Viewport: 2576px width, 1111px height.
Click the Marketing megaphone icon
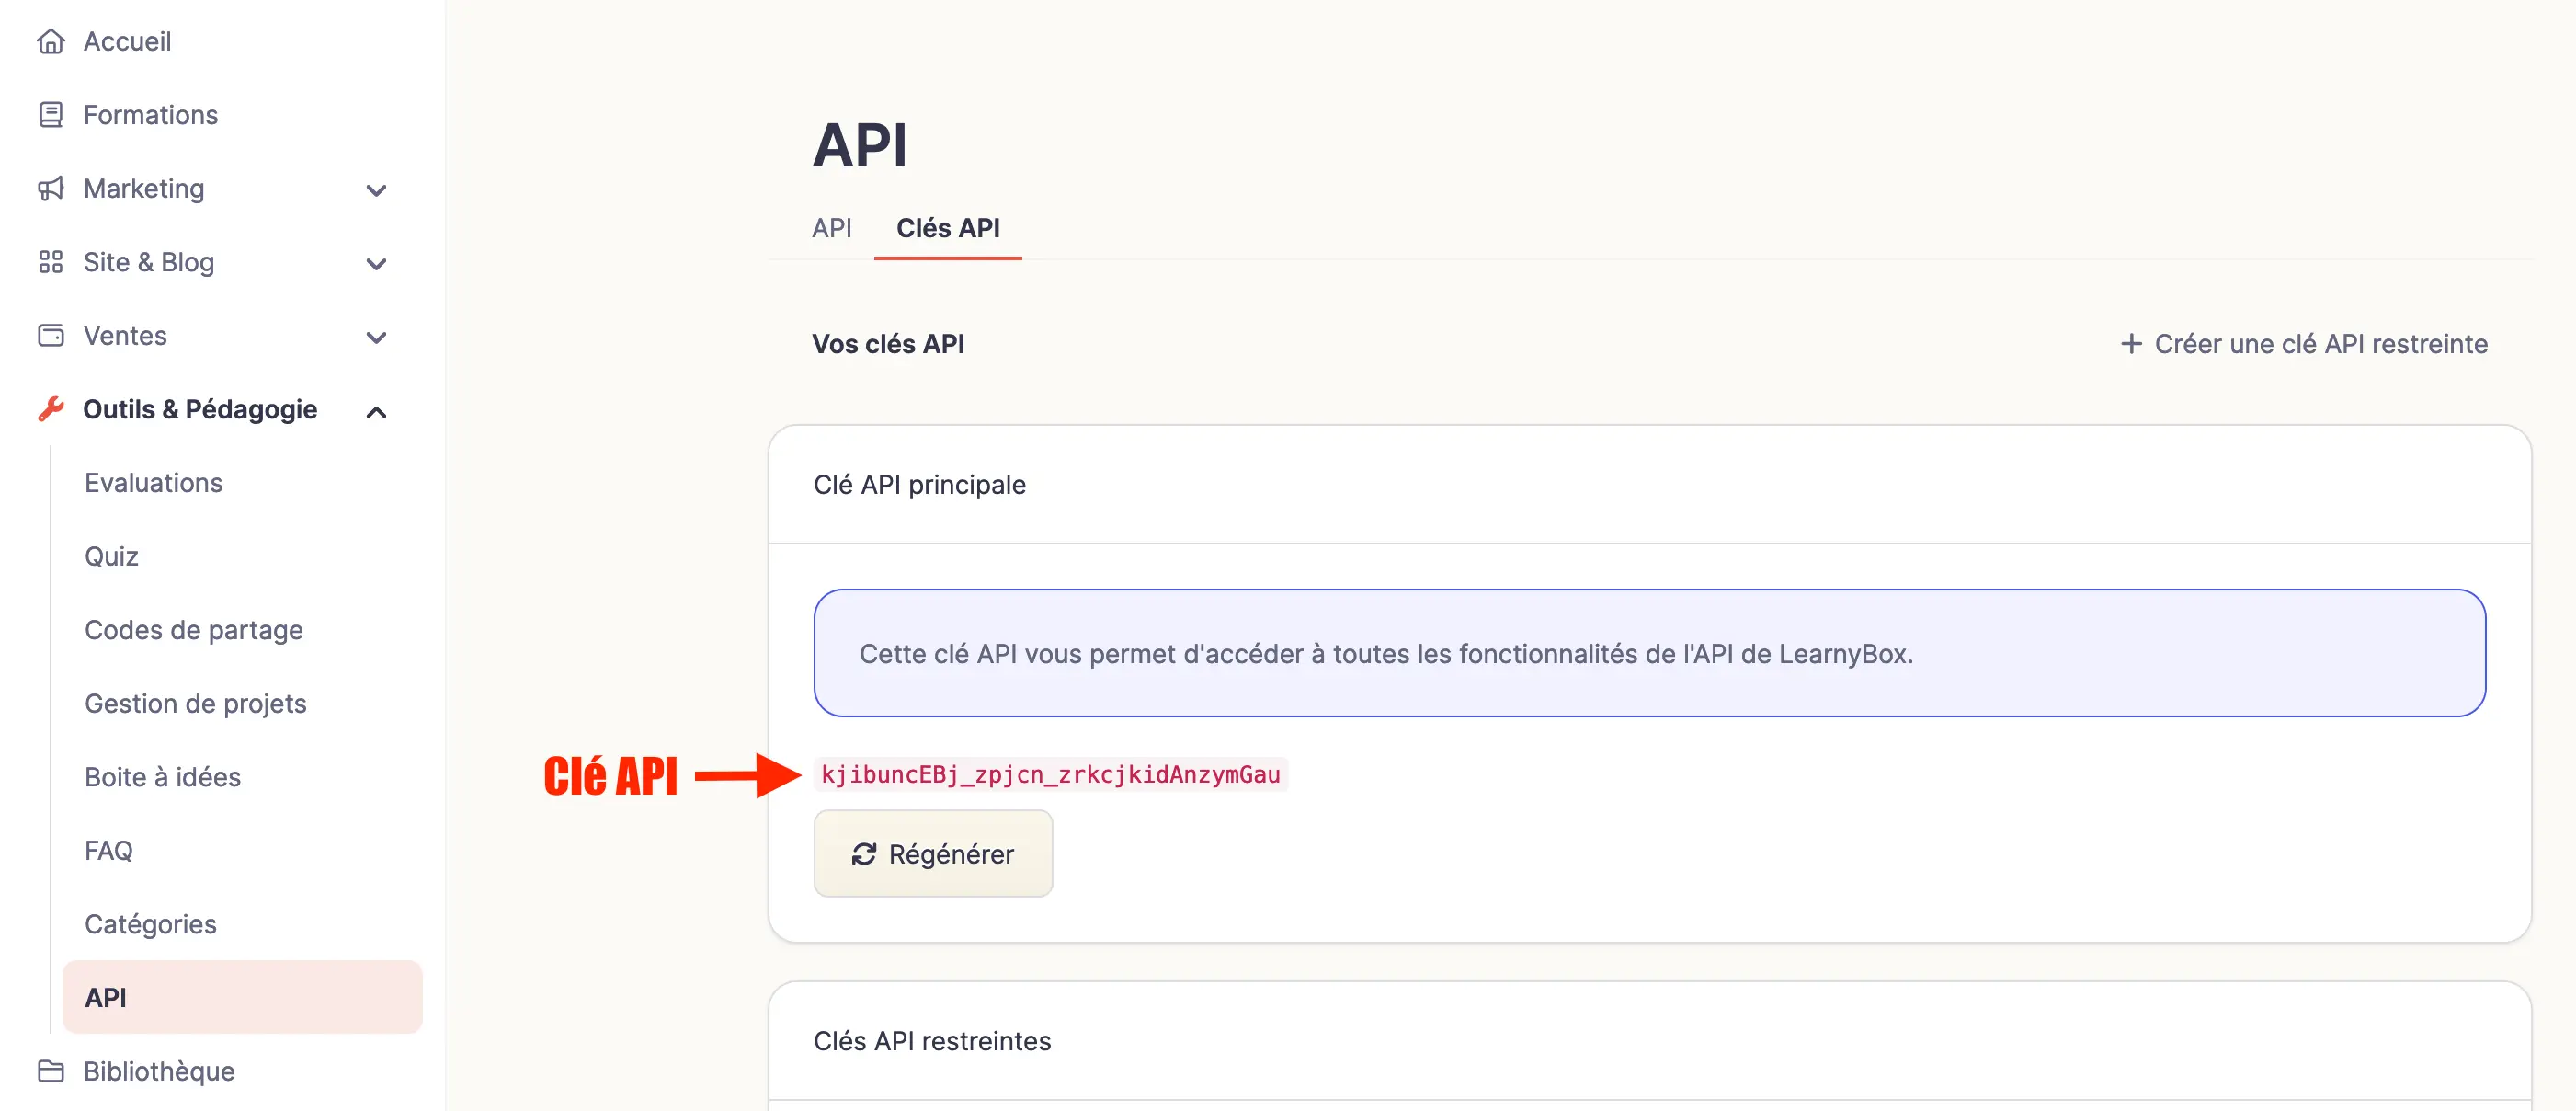click(51, 188)
